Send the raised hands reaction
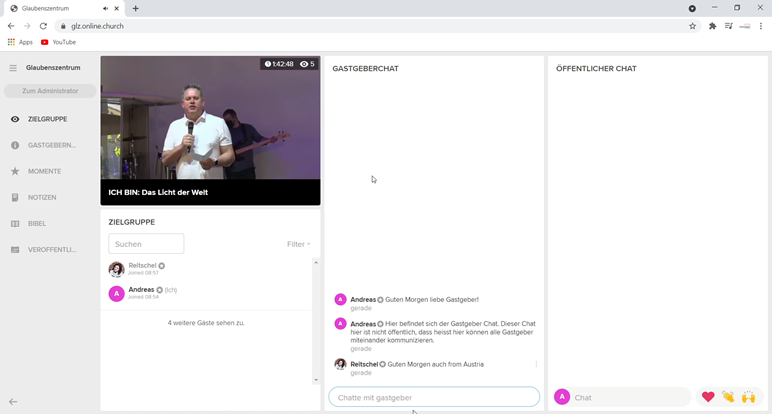Viewport: 772px width, 414px height. [748, 397]
